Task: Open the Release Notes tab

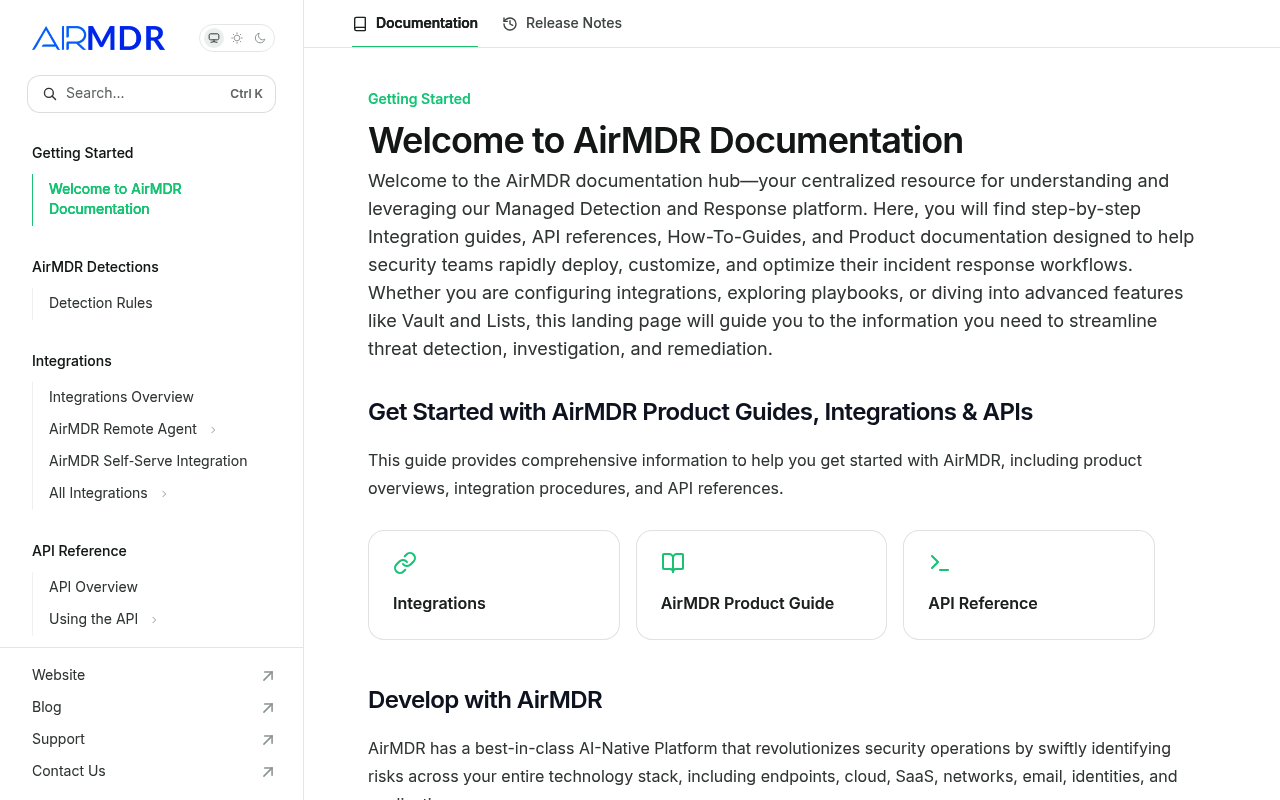Action: tap(562, 23)
